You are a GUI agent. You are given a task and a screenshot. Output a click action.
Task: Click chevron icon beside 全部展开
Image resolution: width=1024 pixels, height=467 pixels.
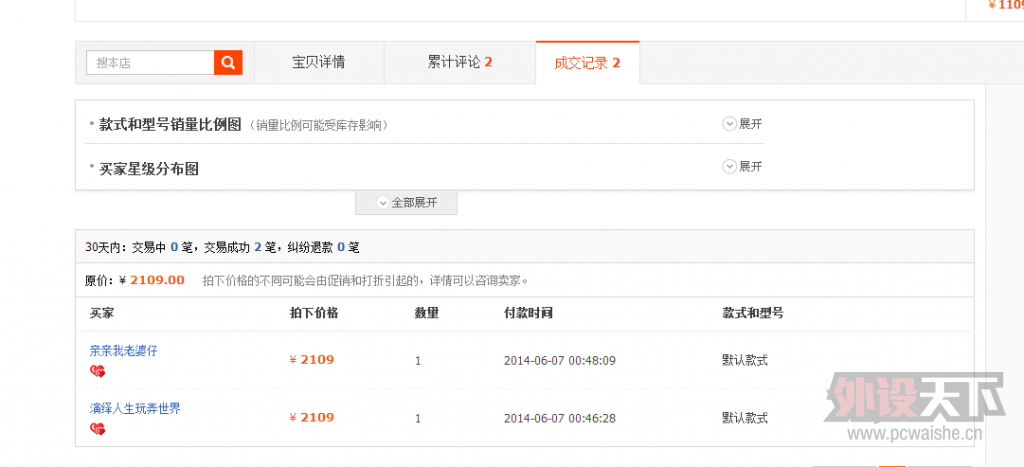[x=382, y=202]
